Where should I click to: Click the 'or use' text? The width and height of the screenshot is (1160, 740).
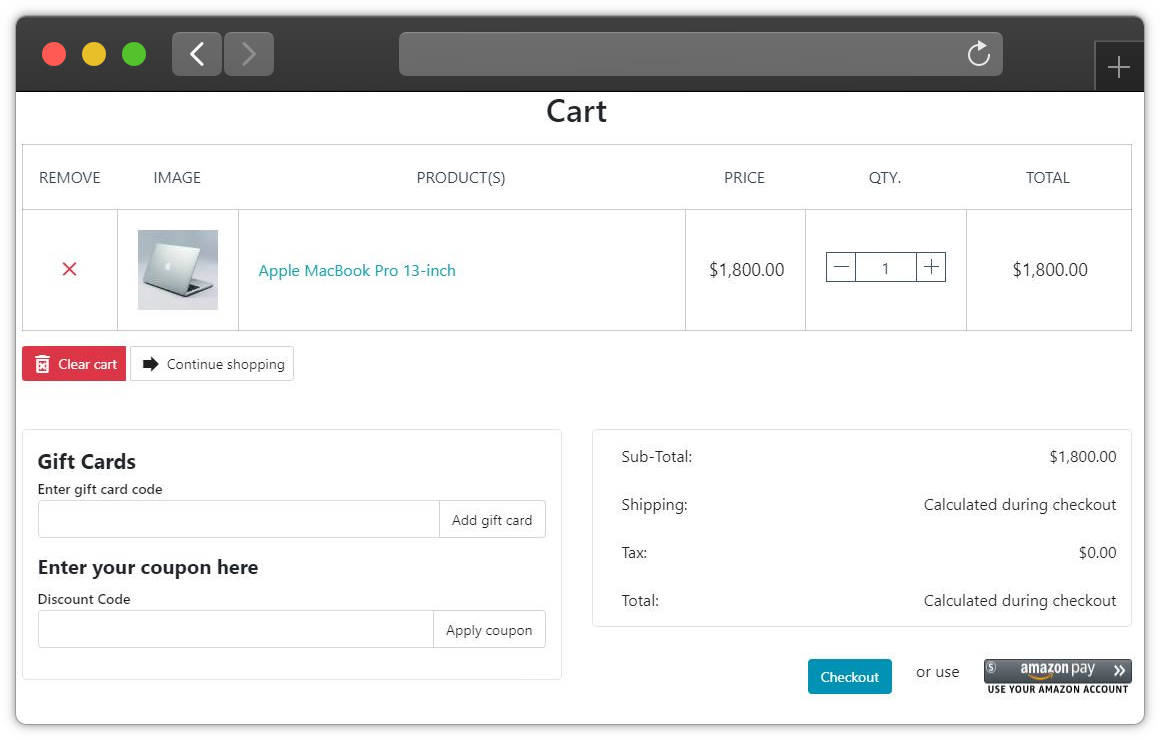(937, 672)
